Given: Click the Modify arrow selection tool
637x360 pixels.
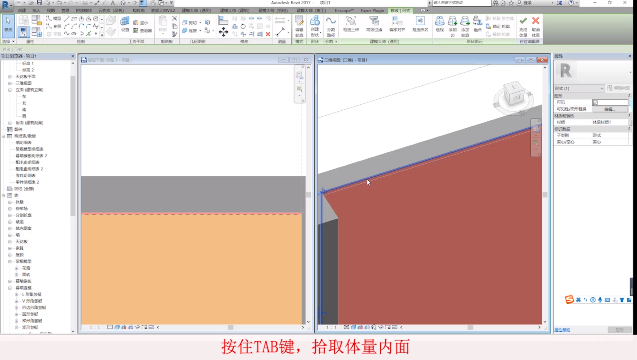Looking at the screenshot, I should 8,24.
